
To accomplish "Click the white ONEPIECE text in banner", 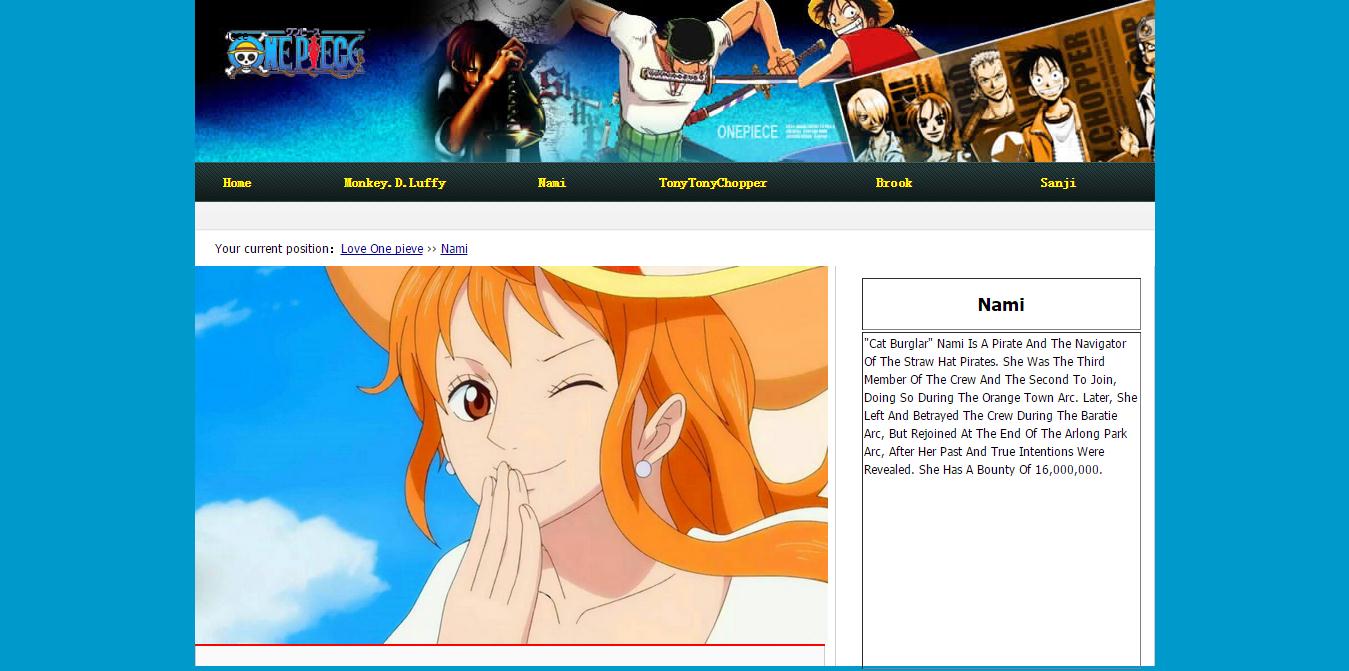I will pos(746,132).
